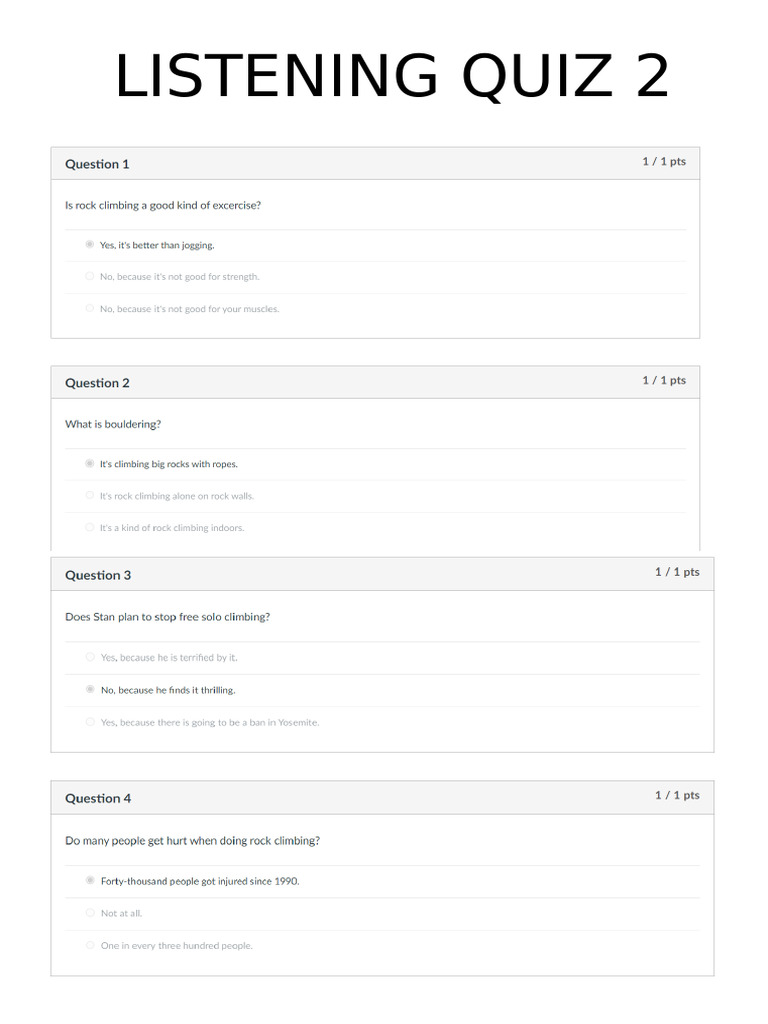Click the "Question 2" header
Image resolution: width=768 pixels, height=1024 pixels.
click(x=97, y=383)
